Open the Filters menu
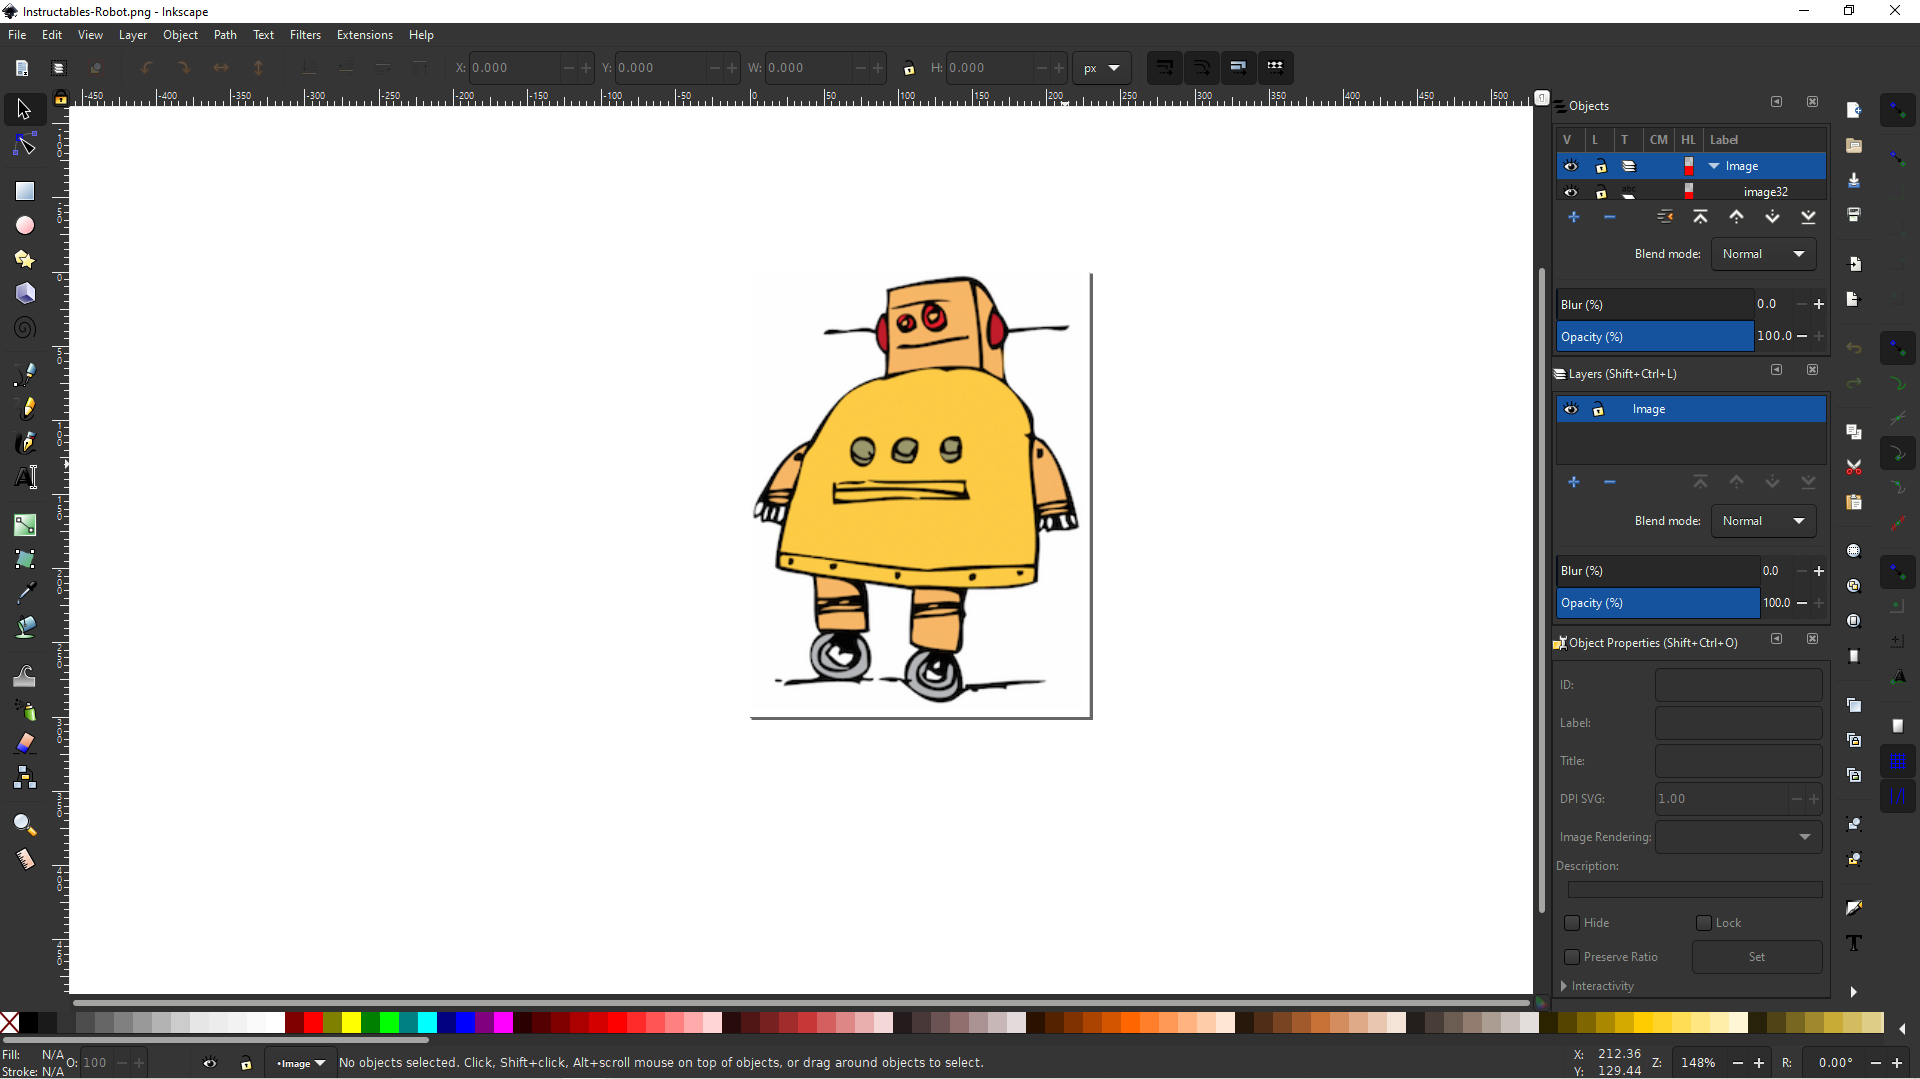This screenshot has width=1920, height=1079. 306,35
